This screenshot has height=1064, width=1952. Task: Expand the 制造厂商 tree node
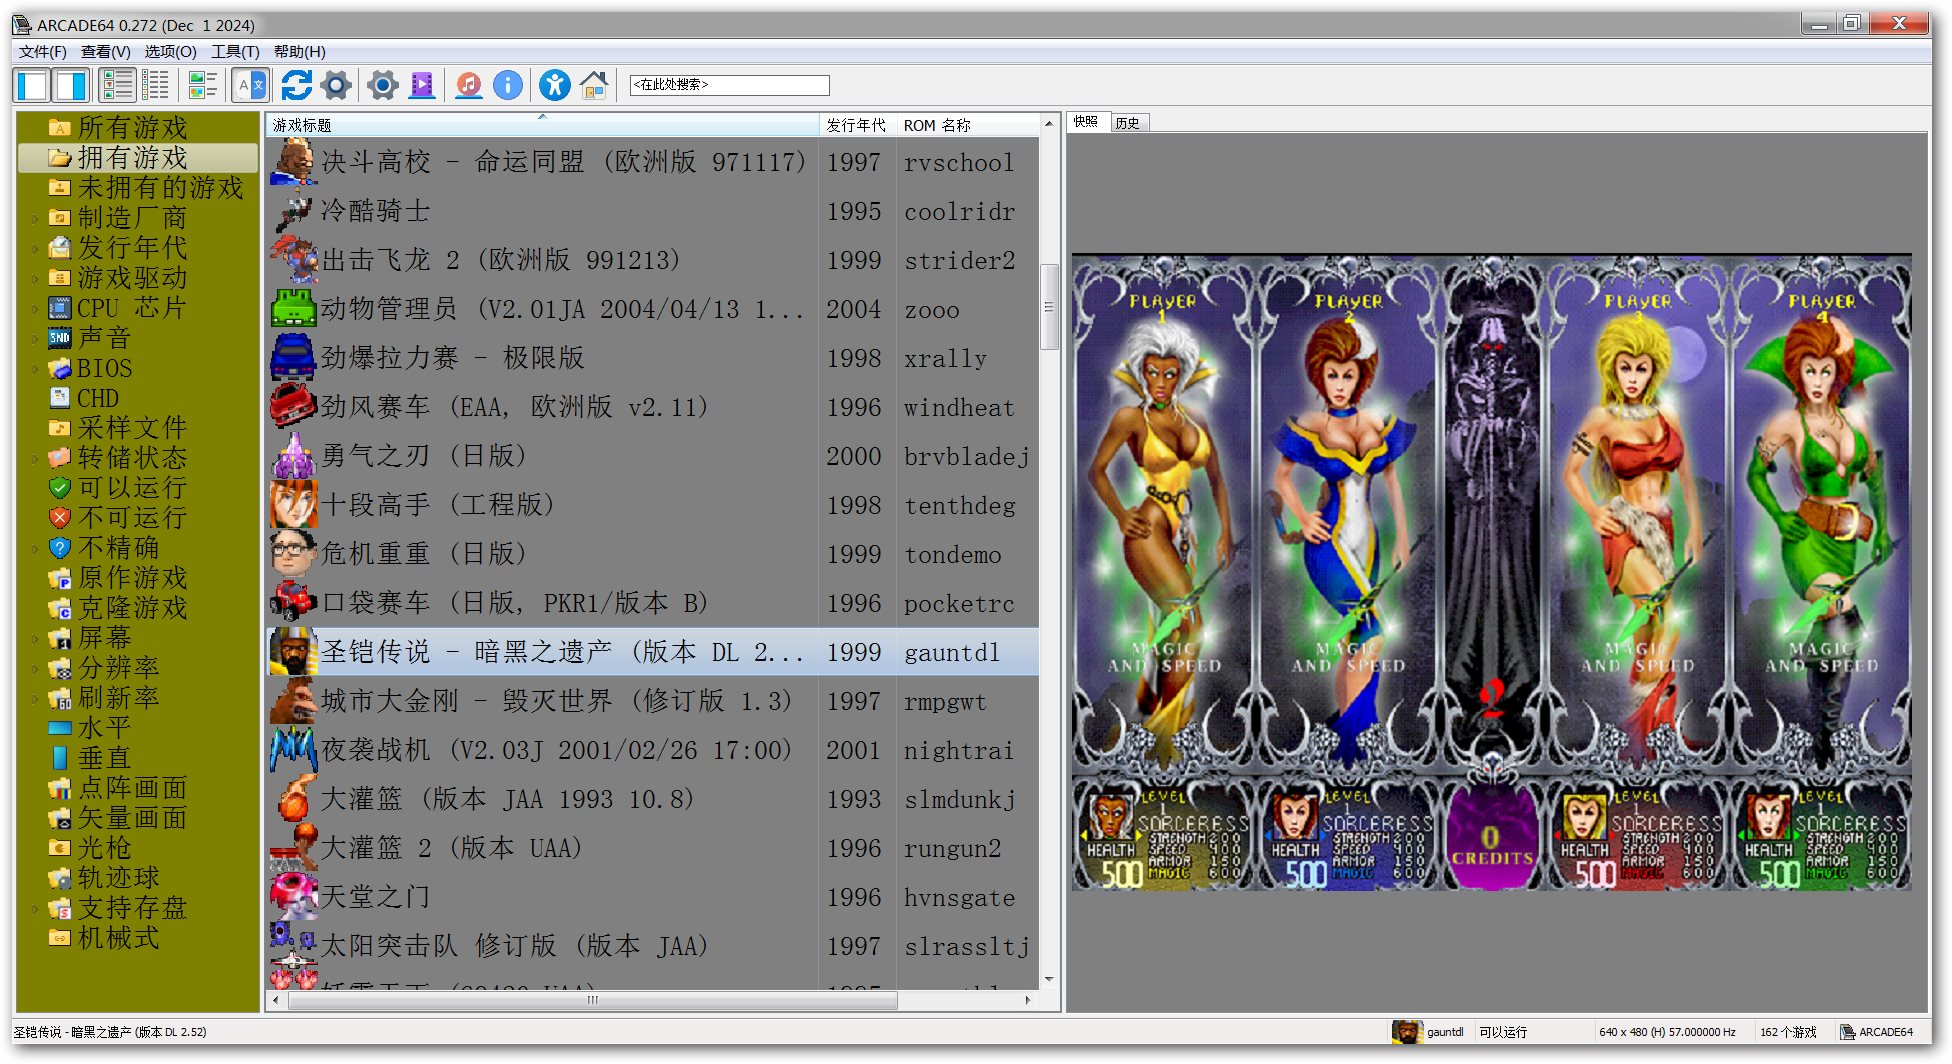coord(34,218)
